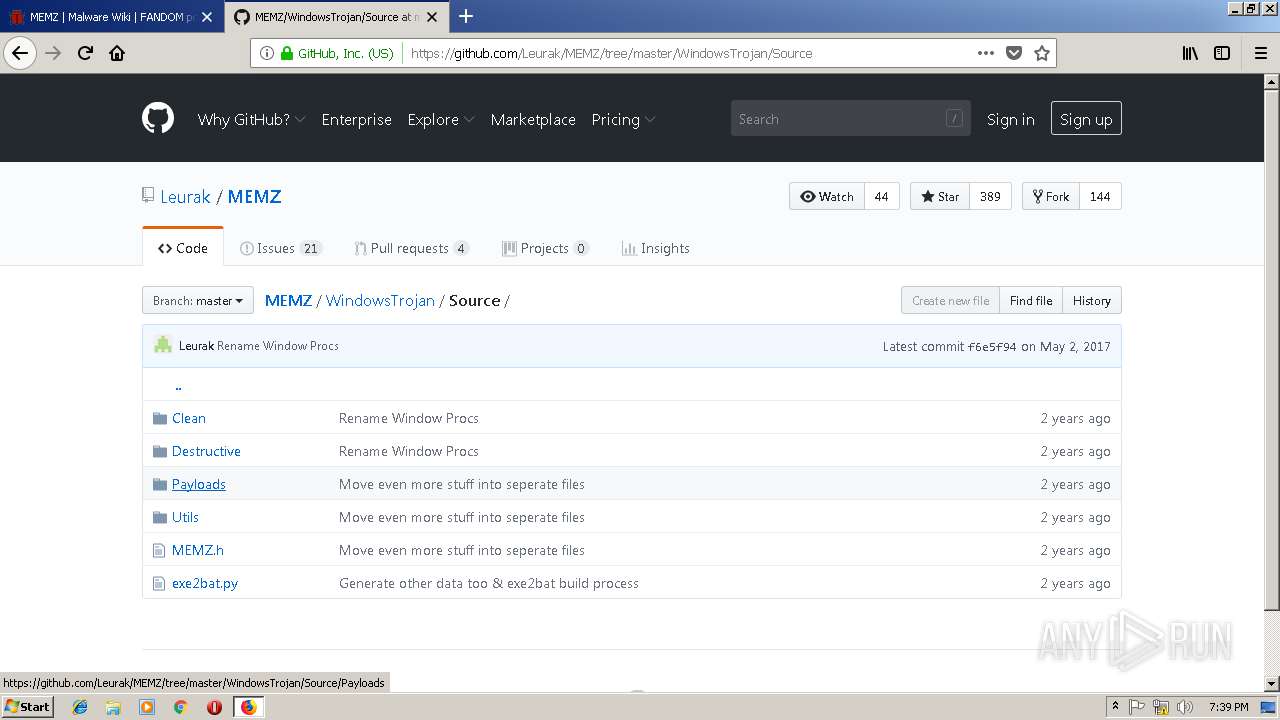Expand the Pricing menu
1280x720 pixels.
coord(623,119)
